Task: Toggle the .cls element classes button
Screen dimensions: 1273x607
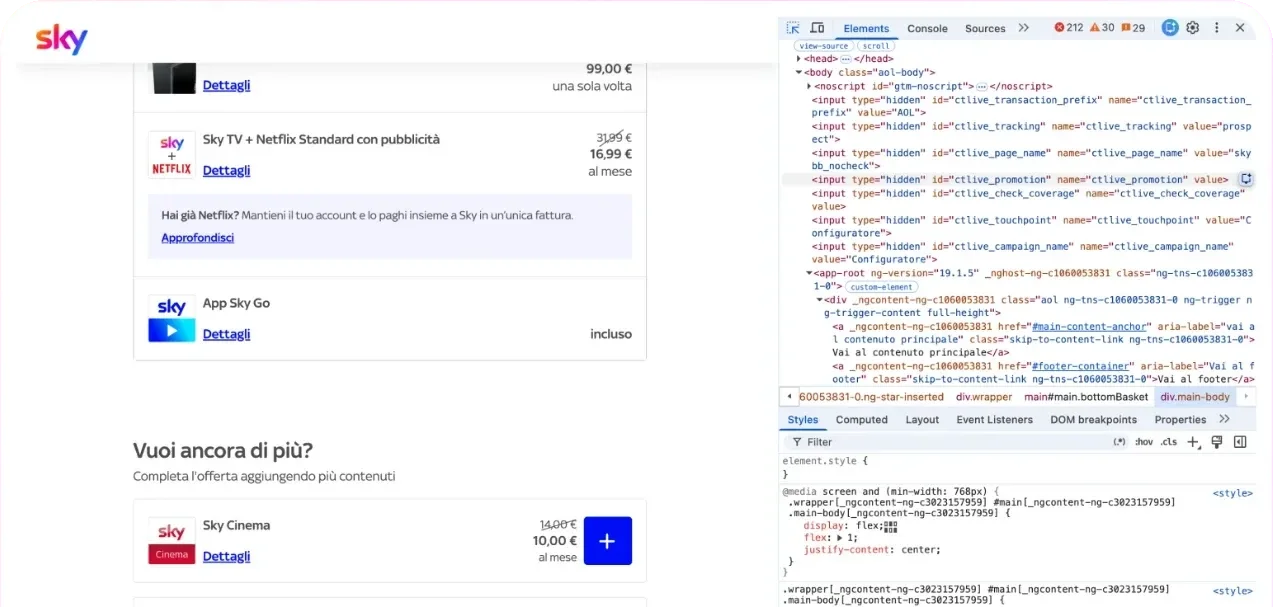Action: pyautogui.click(x=1169, y=442)
